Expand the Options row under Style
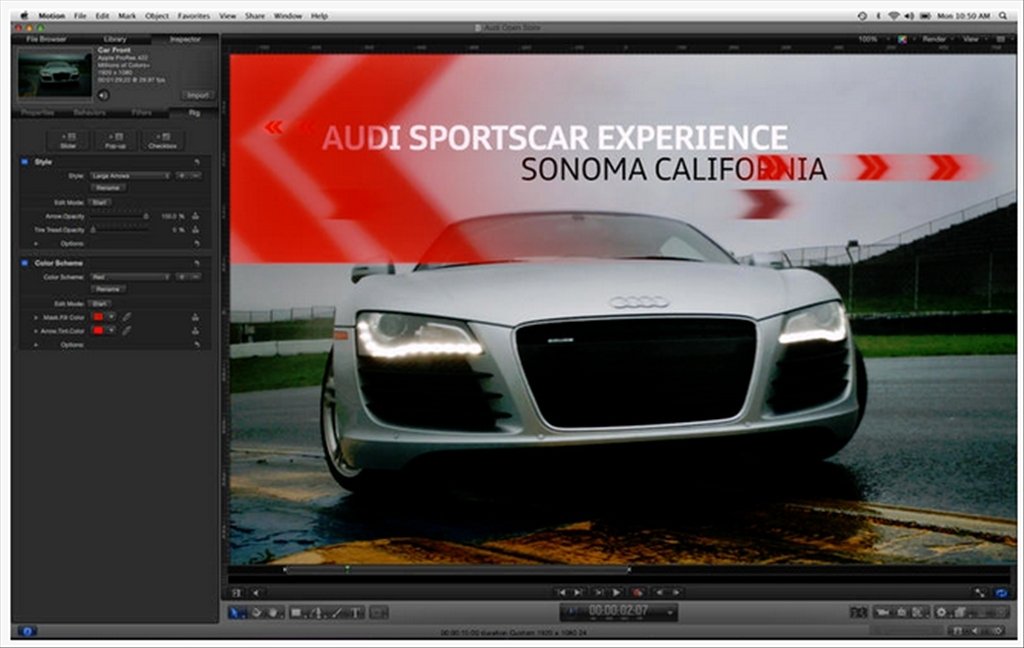 point(36,244)
